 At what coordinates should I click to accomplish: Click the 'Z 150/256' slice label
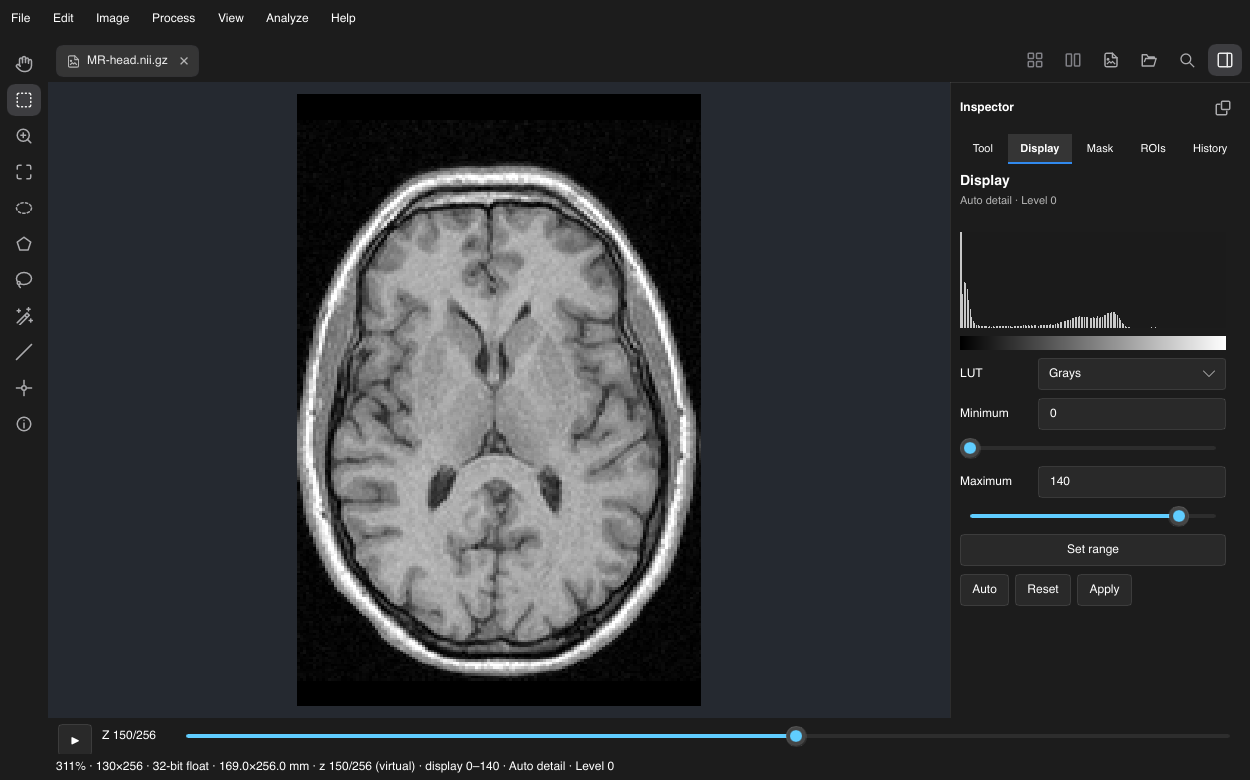[129, 735]
